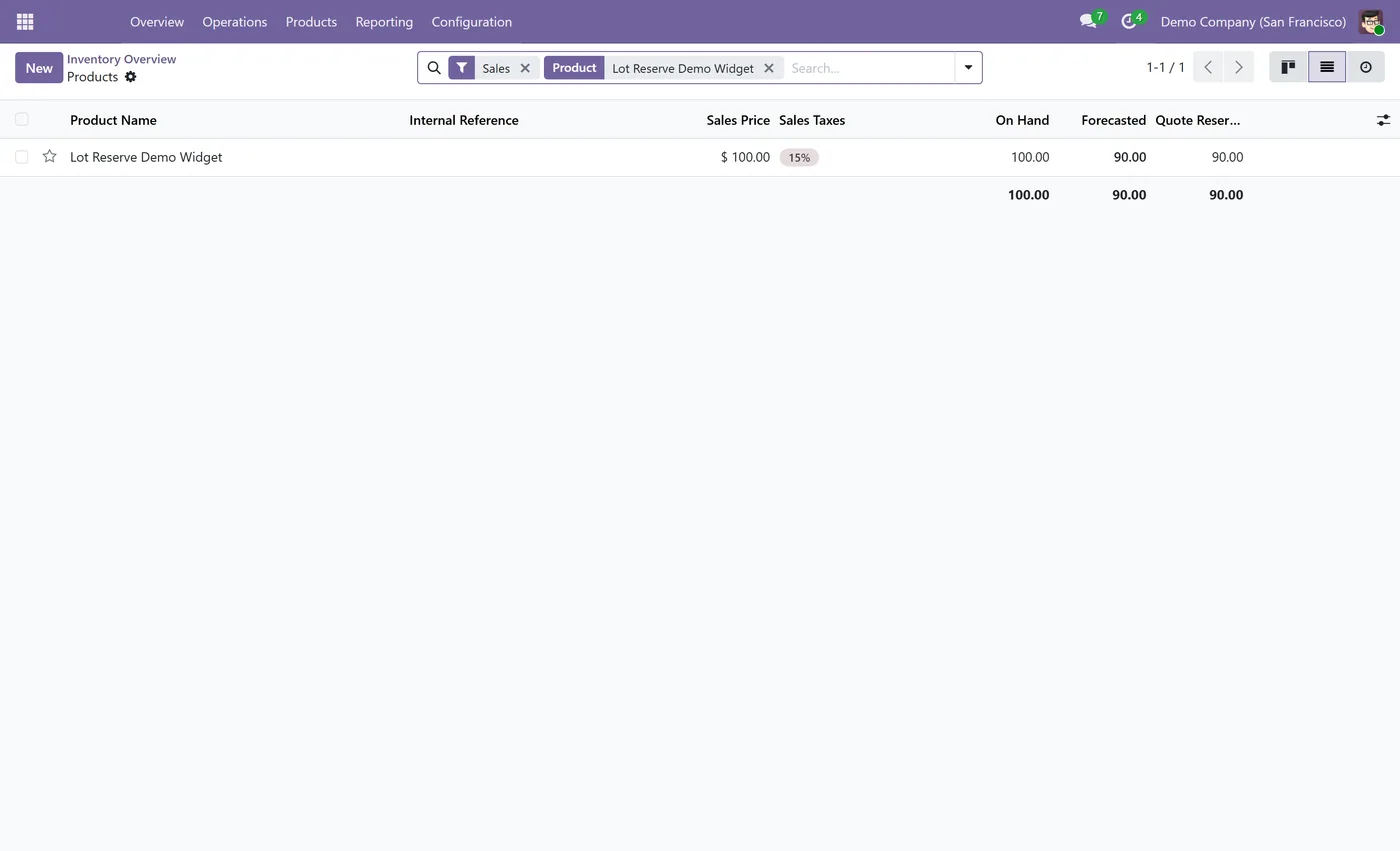The image size is (1400, 851).
Task: Switch to List view
Action: coord(1327,67)
